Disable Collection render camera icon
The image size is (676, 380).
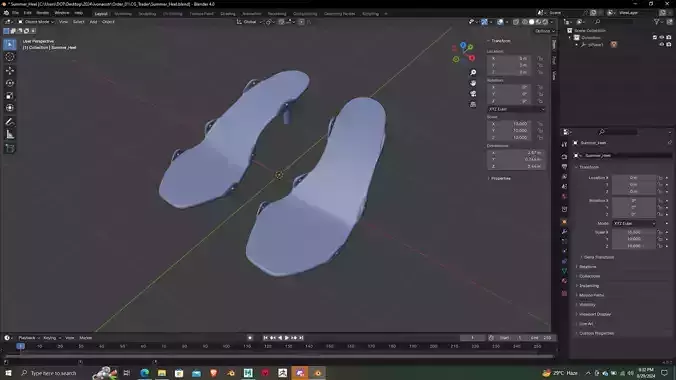(x=669, y=38)
